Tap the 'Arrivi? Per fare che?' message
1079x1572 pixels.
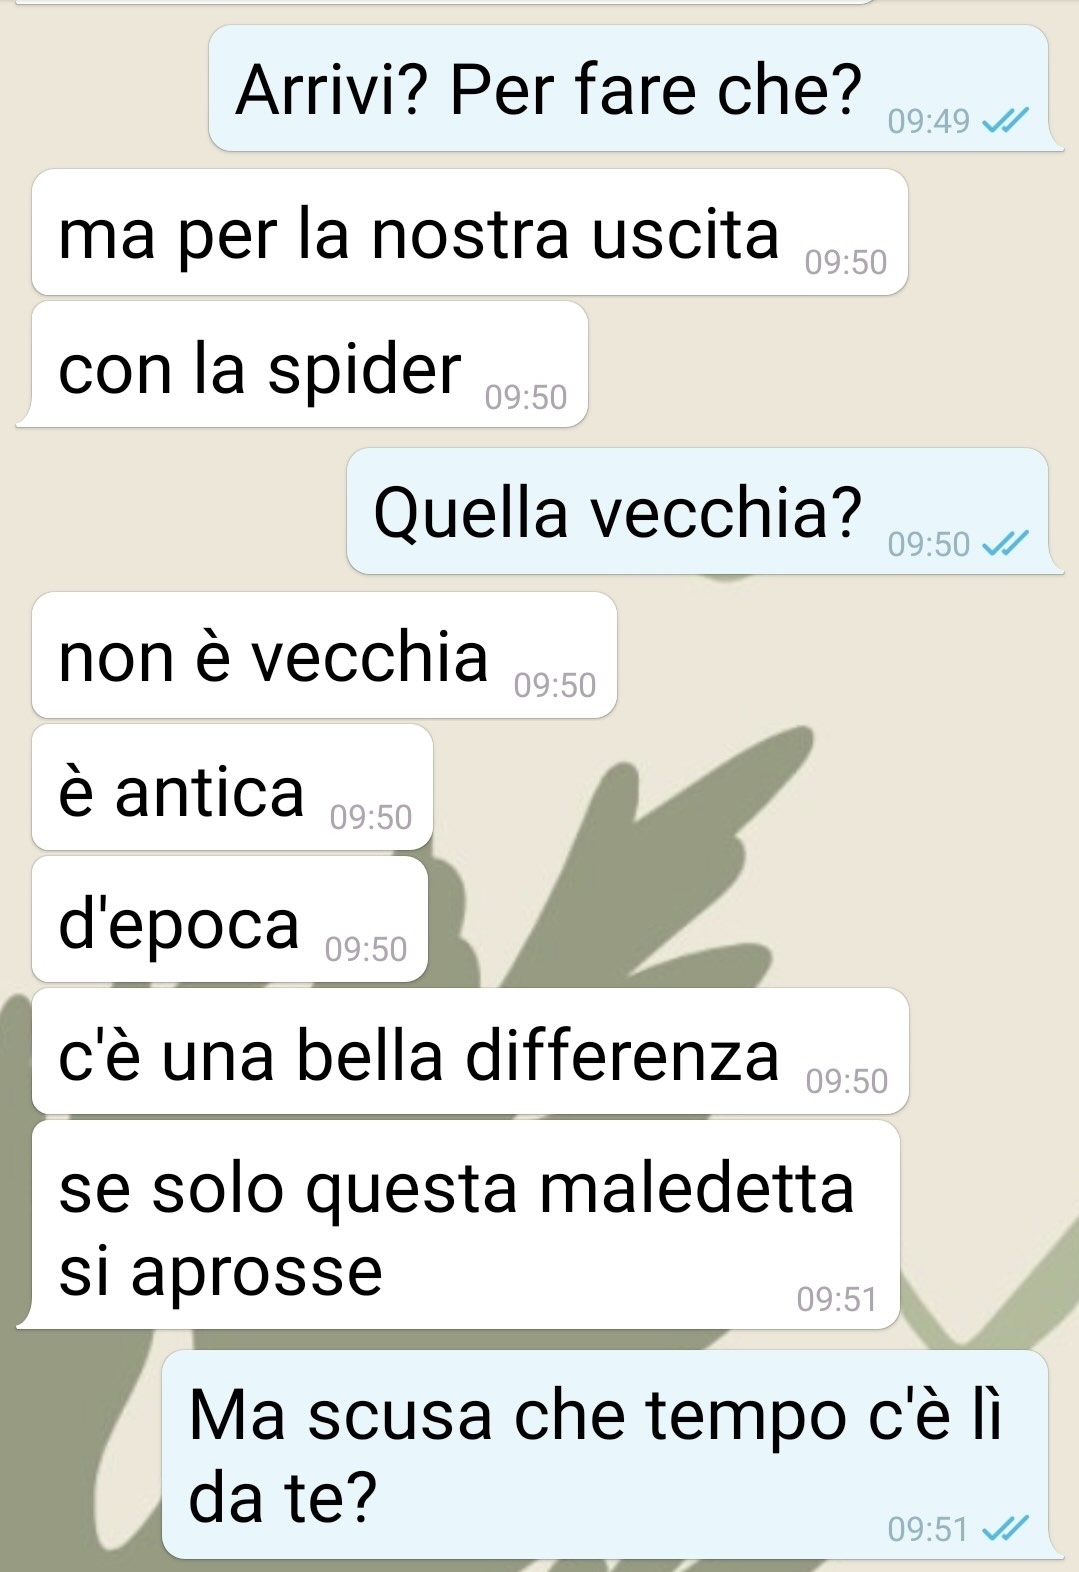coord(628,88)
